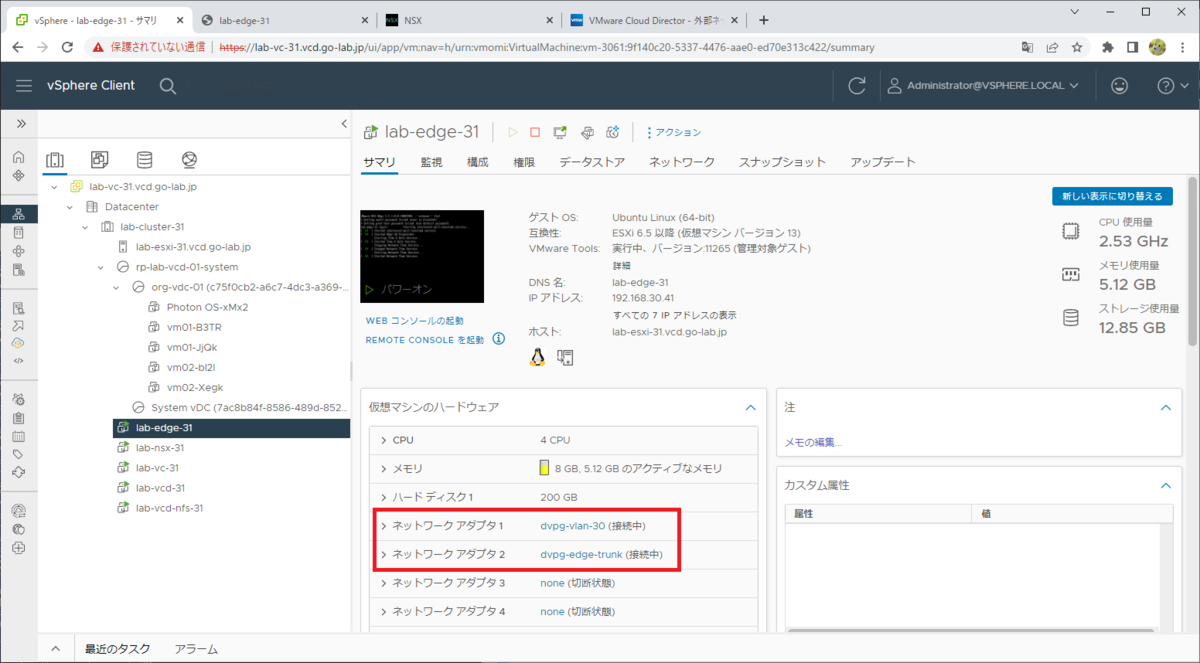The width and height of the screenshot is (1200, 663).
Task: Open the help question mark menu
Action: [1172, 86]
